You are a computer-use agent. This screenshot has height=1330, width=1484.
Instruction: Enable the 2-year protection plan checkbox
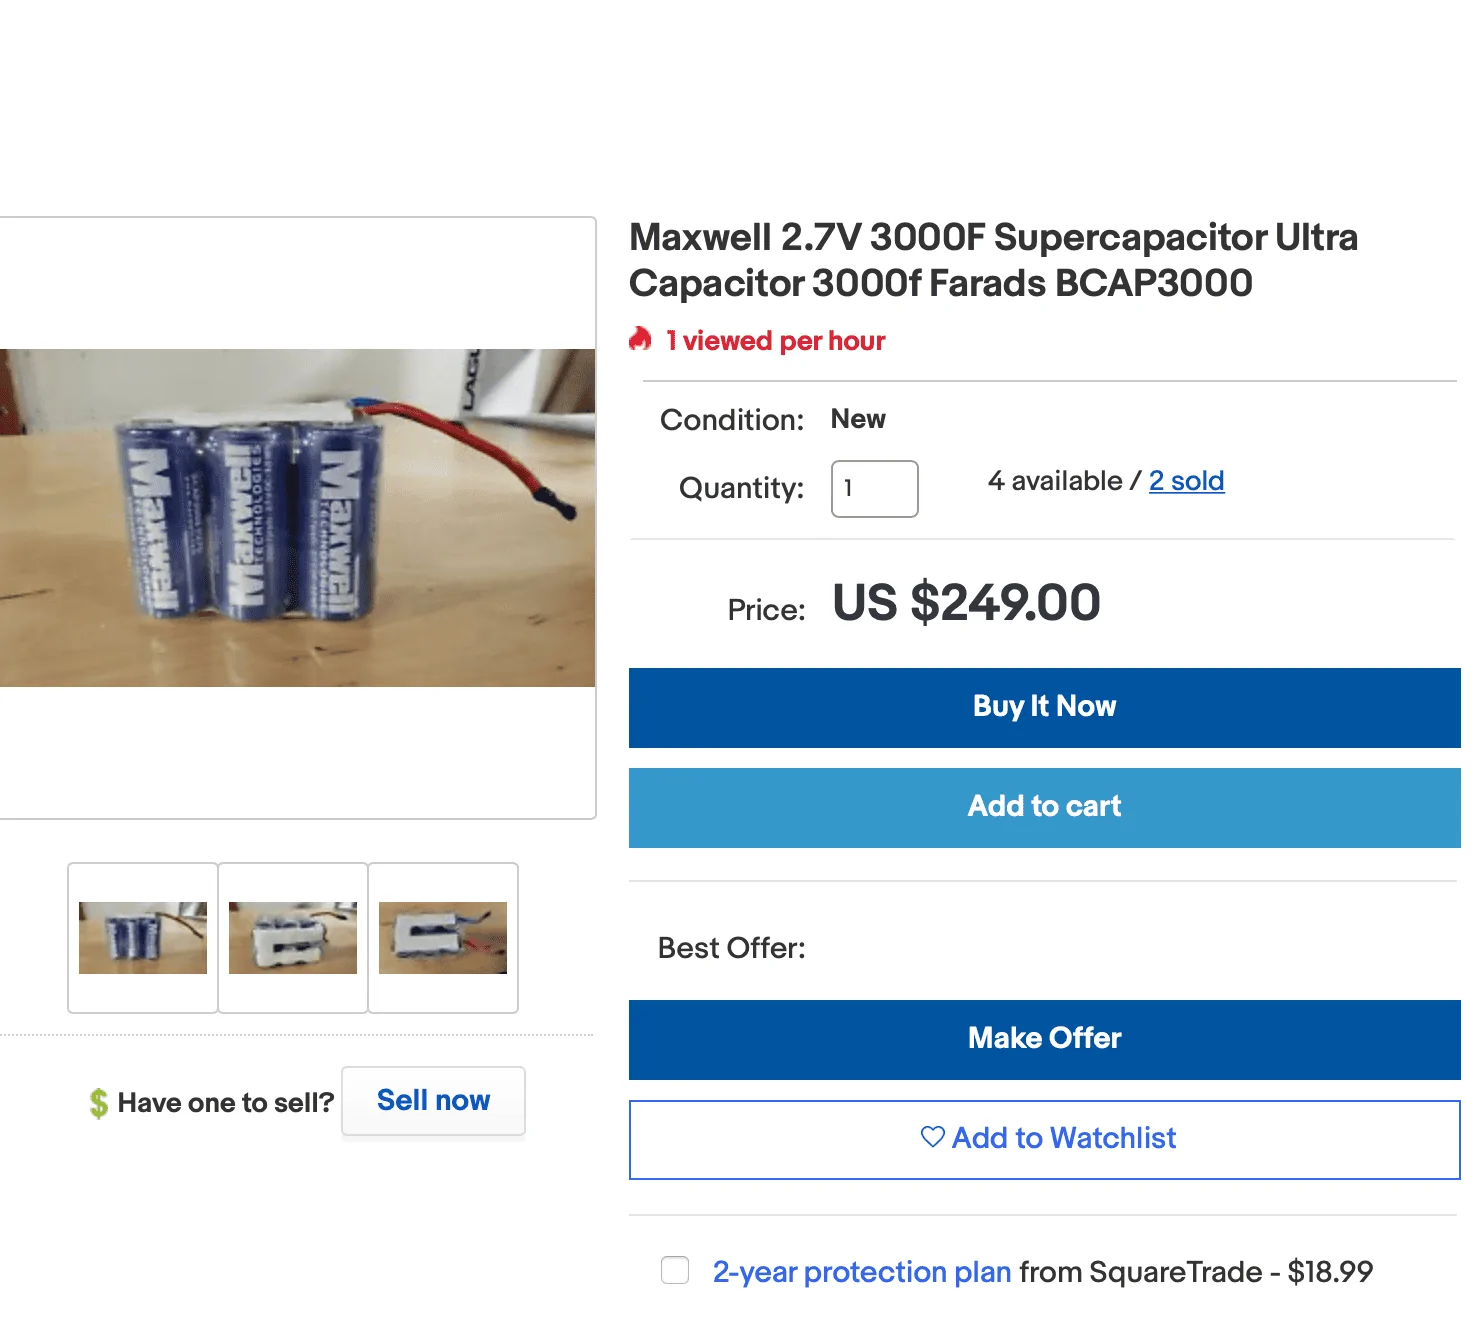coord(675,1270)
